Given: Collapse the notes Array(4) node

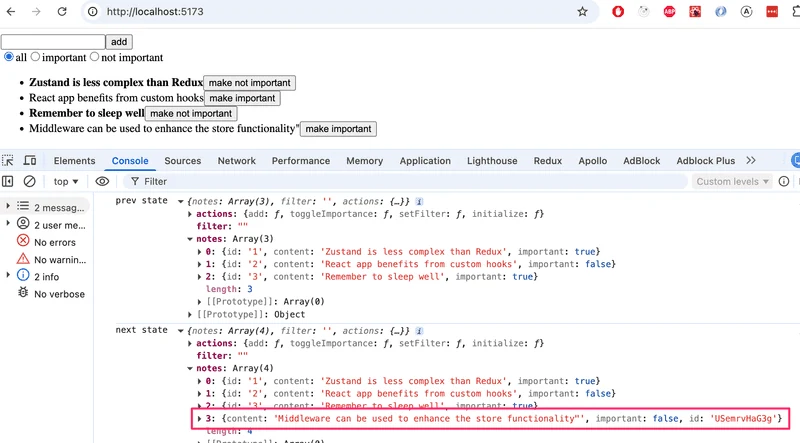Looking at the screenshot, I should click(x=190, y=369).
